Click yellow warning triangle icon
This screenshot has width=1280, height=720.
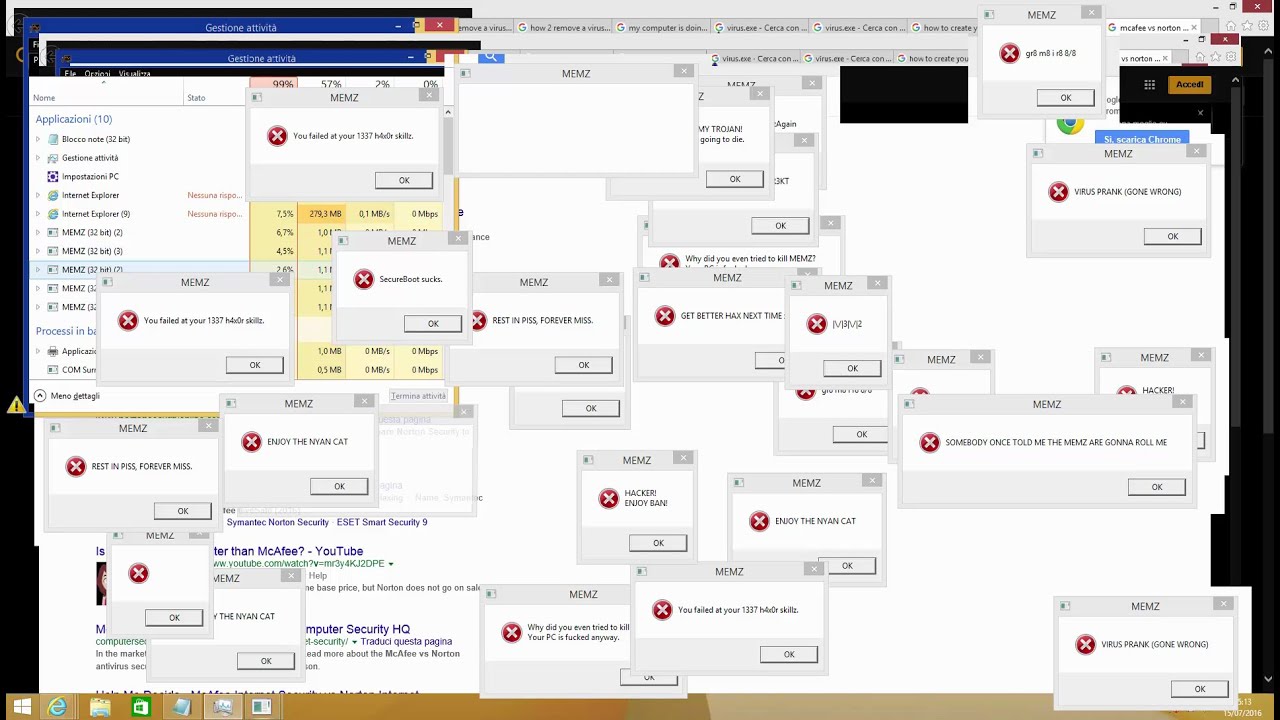point(16,405)
